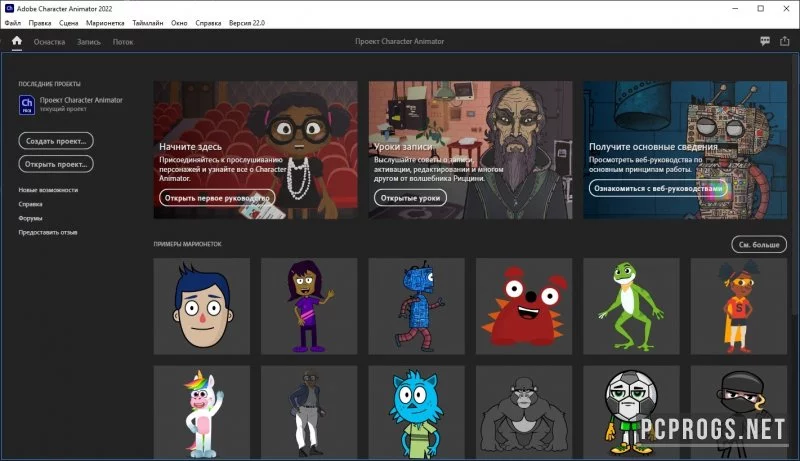This screenshot has height=461, width=800.
Task: Select the man in jacket puppet thumbnail
Action: click(309, 412)
